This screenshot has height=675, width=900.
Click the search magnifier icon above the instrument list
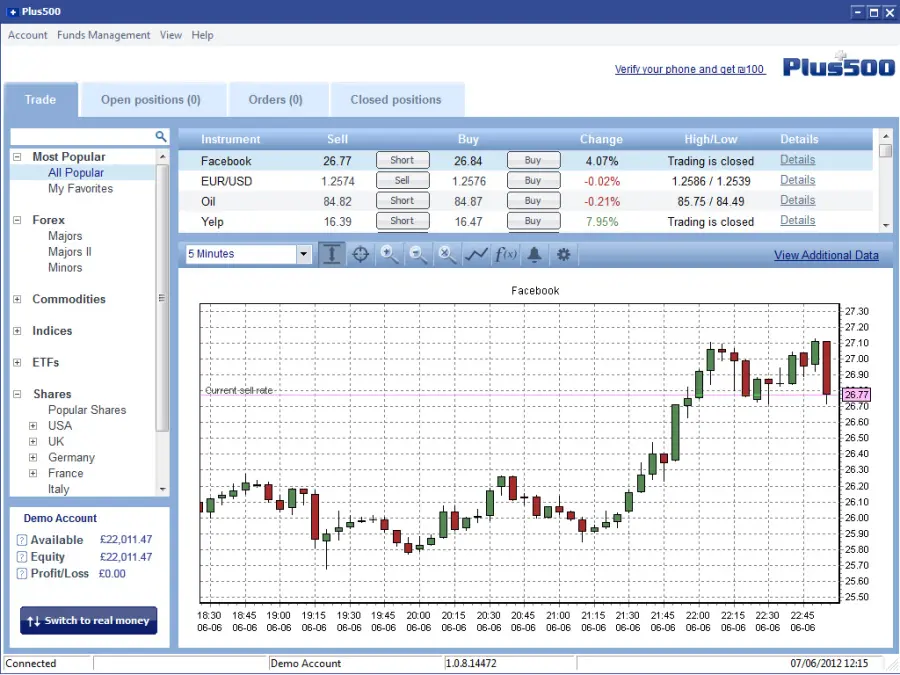[x=160, y=135]
